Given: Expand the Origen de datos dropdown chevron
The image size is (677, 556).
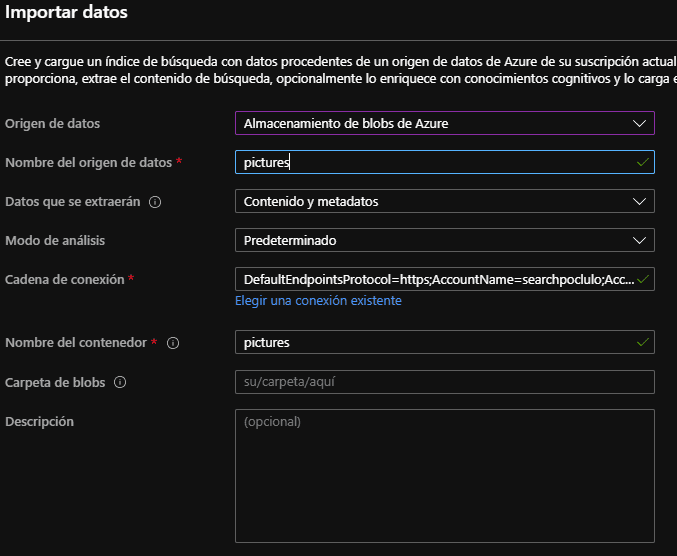Looking at the screenshot, I should [x=639, y=123].
